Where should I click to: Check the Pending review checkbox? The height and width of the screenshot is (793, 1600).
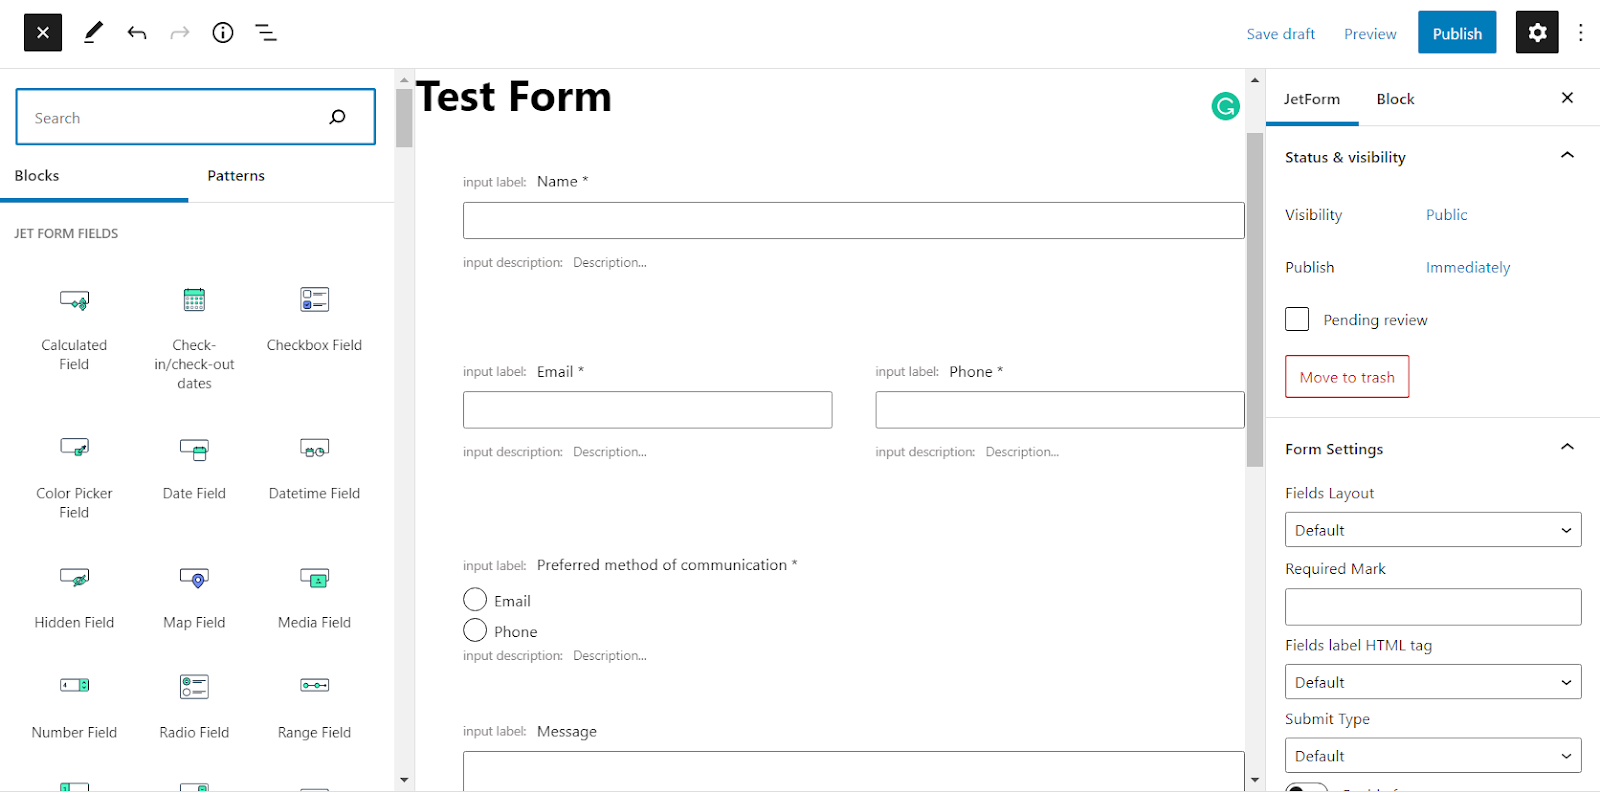tap(1297, 319)
